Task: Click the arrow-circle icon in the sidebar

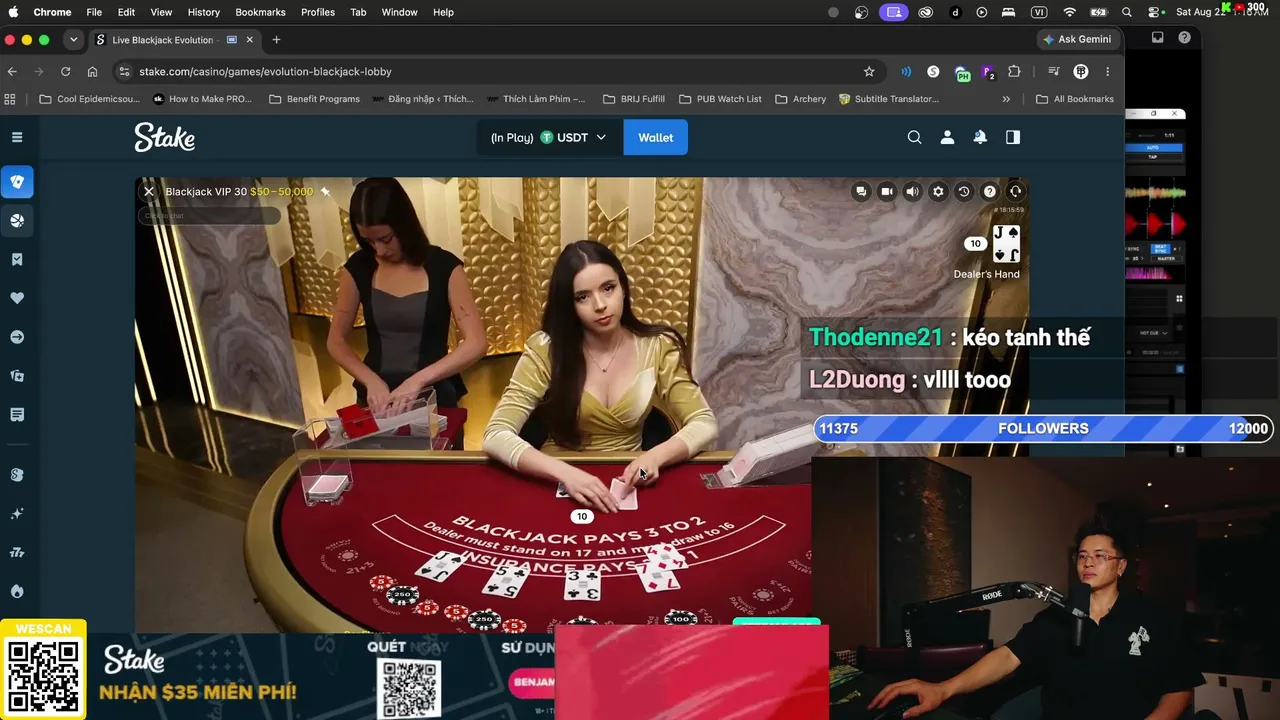Action: click(17, 337)
